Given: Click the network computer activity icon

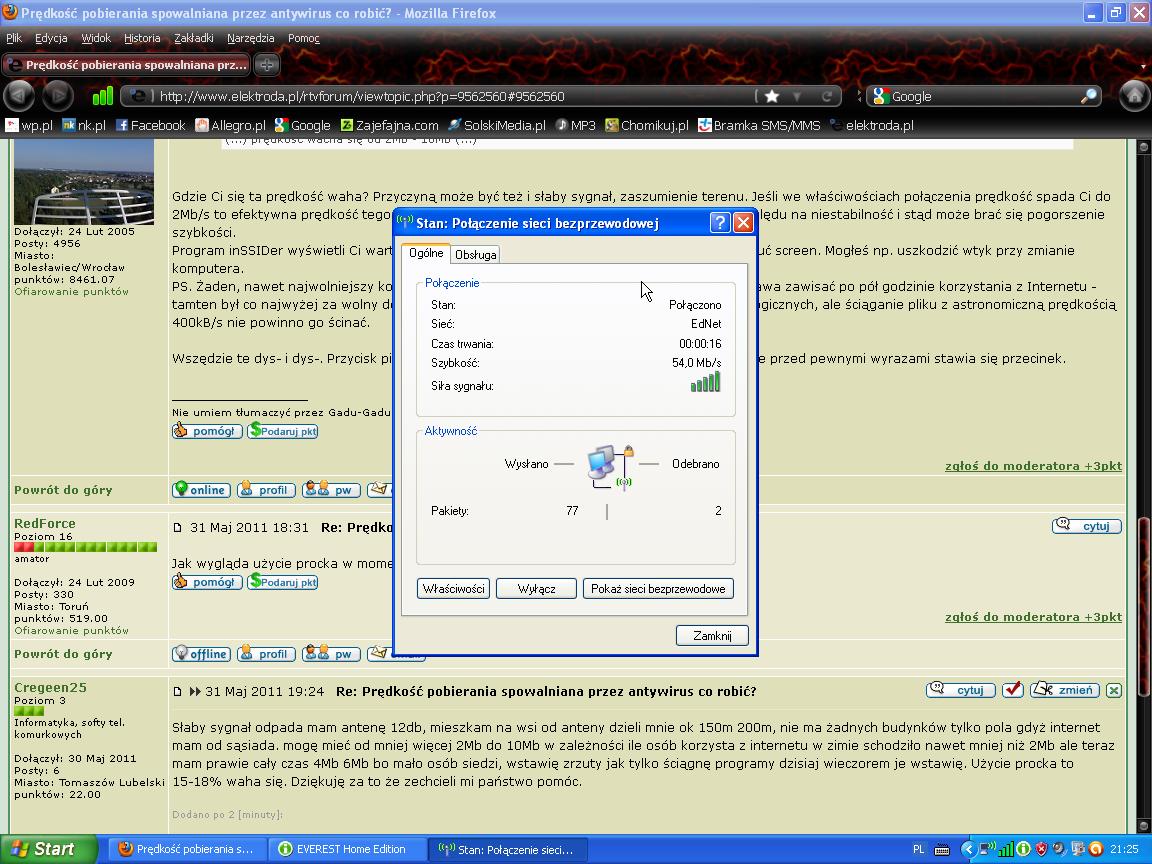Looking at the screenshot, I should click(610, 466).
